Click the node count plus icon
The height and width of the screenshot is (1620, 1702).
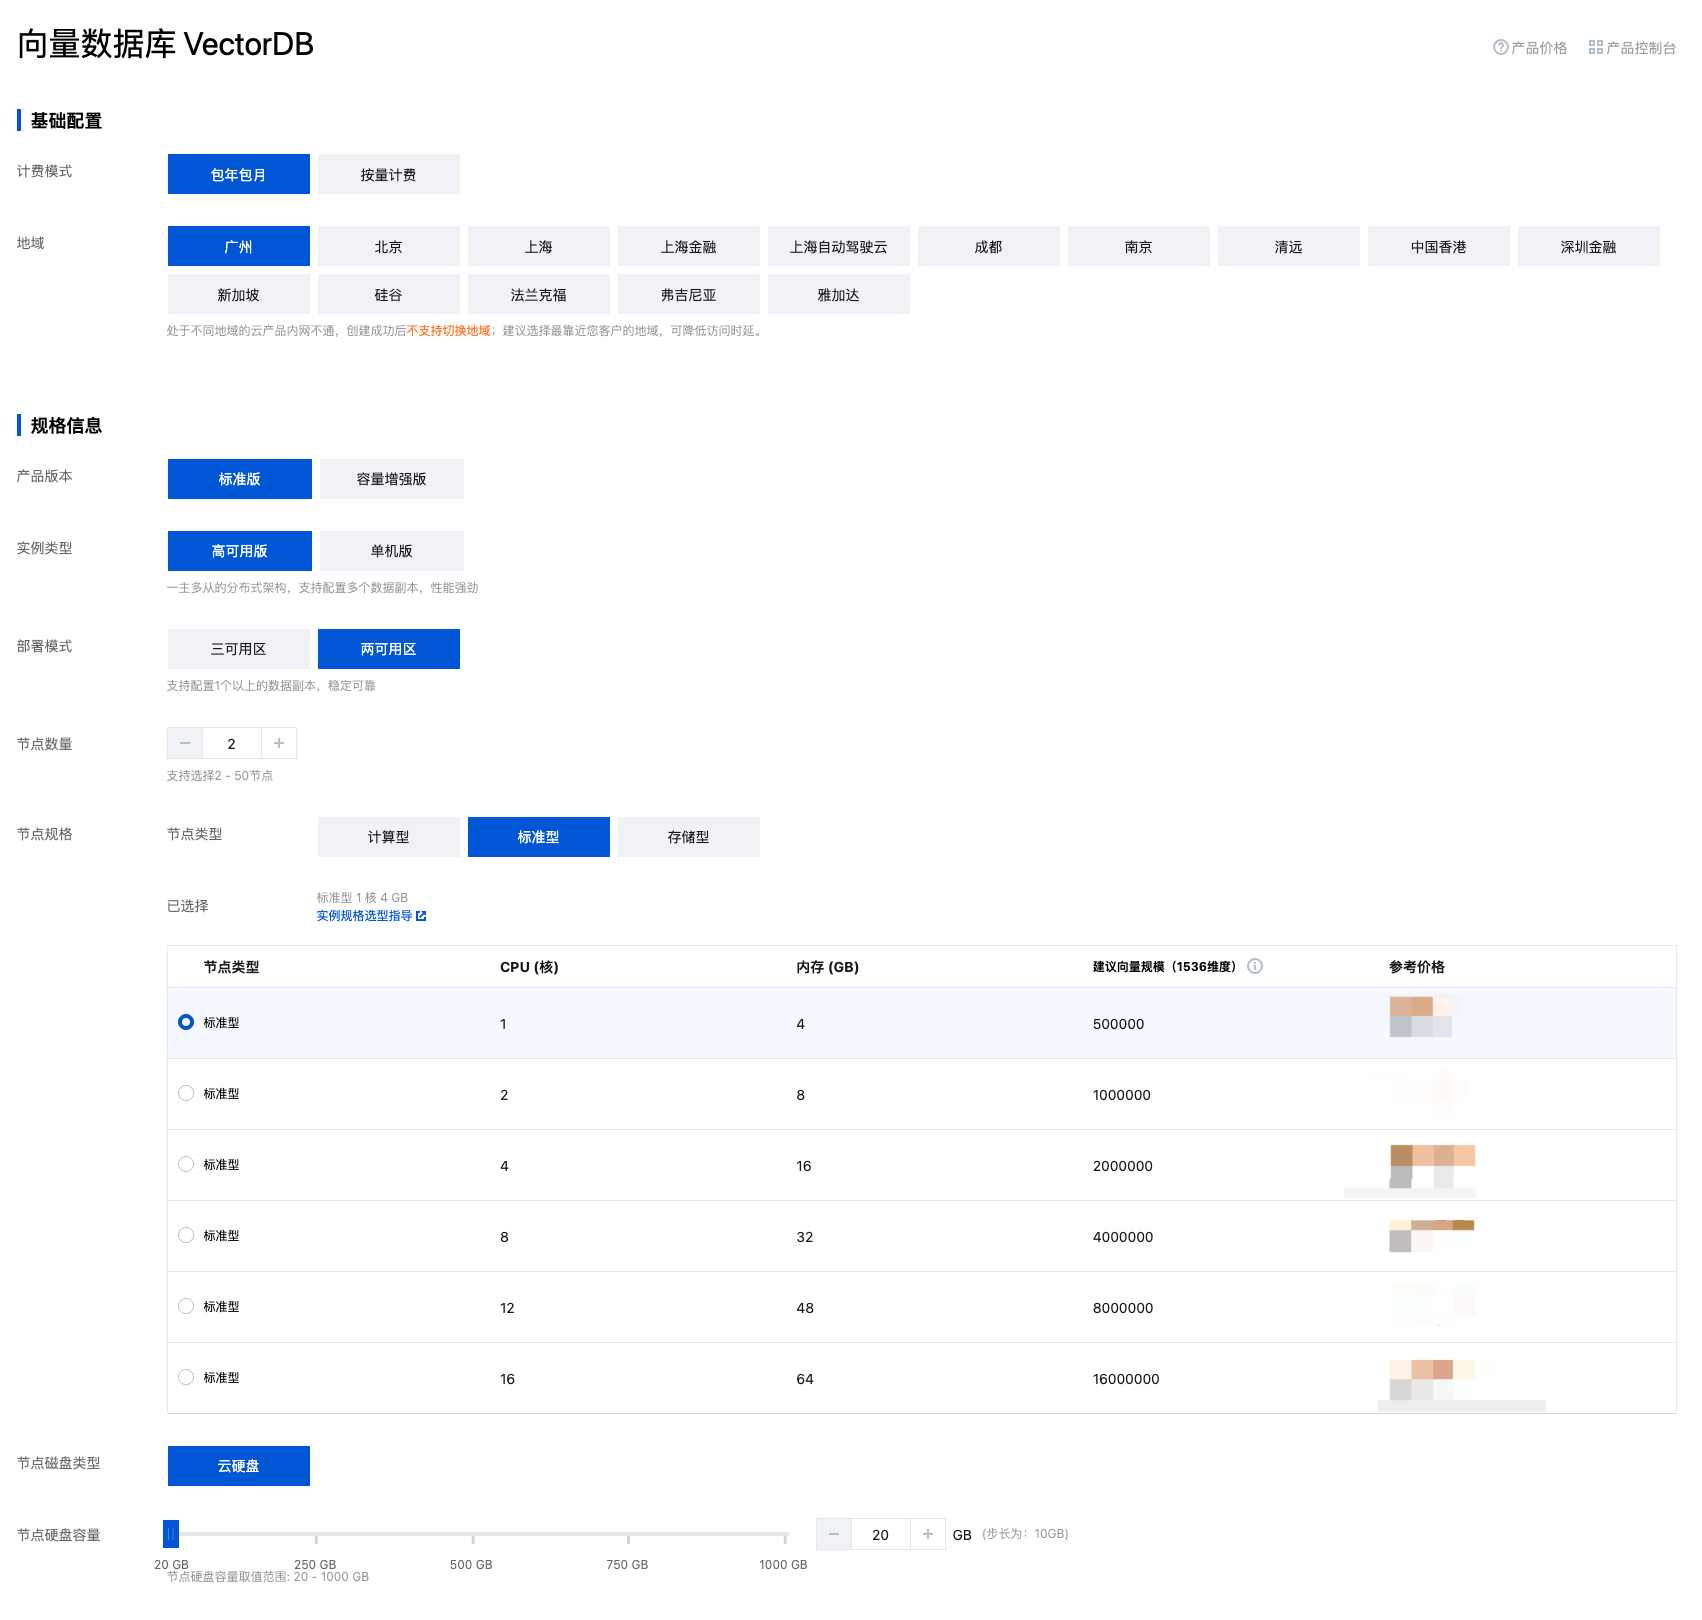tap(279, 743)
